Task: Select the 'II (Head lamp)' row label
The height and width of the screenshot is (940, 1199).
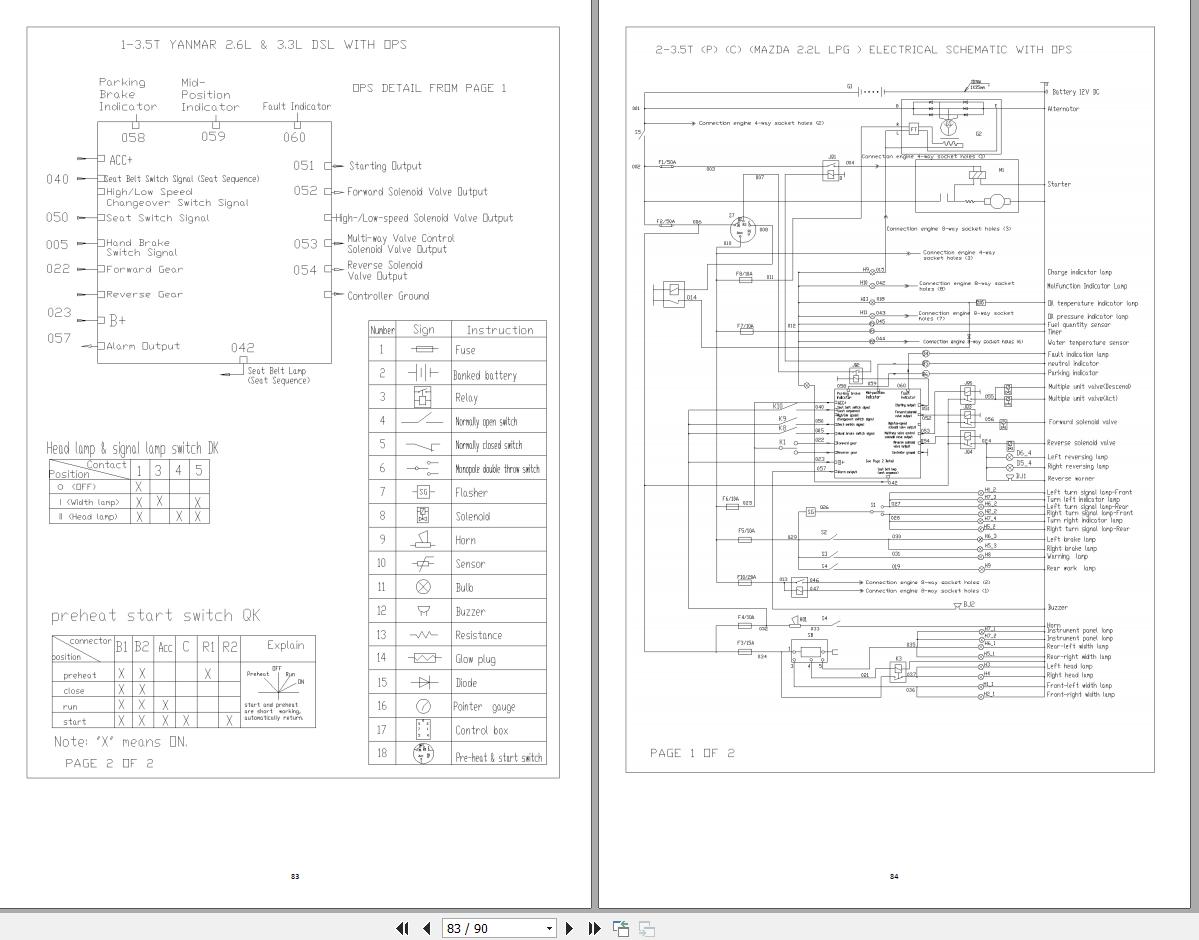Action: 89,517
